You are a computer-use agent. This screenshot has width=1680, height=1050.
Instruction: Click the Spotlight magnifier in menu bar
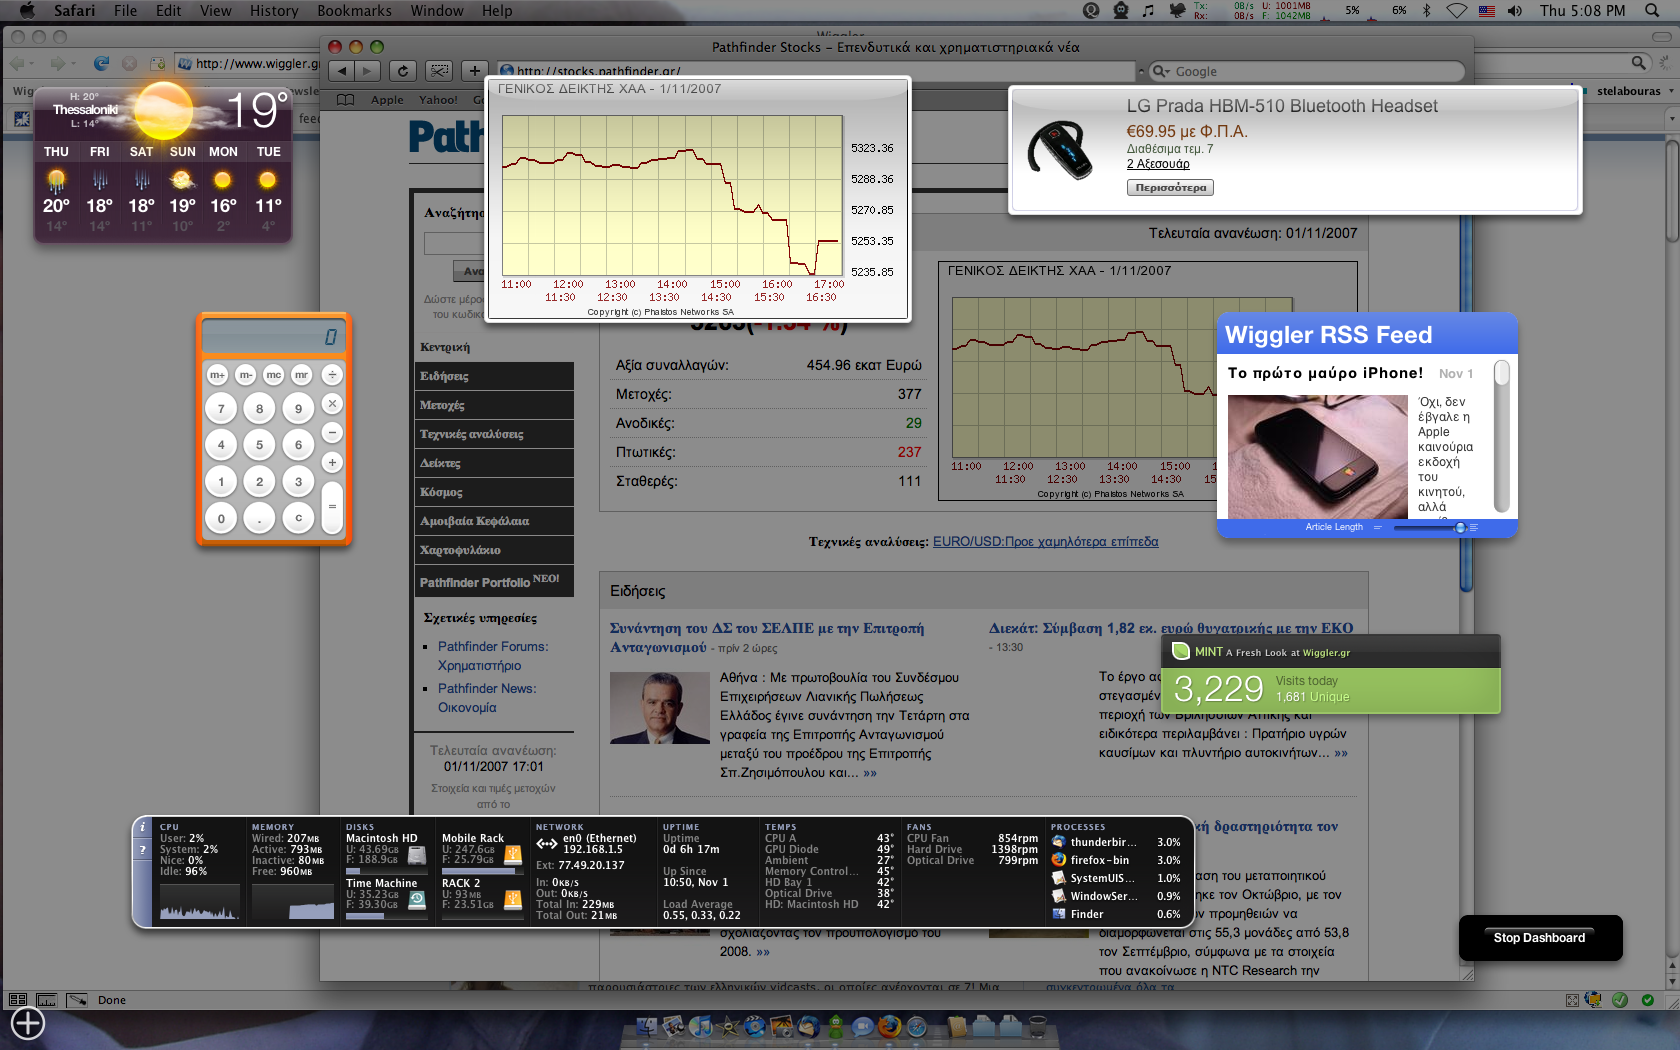tap(1652, 11)
